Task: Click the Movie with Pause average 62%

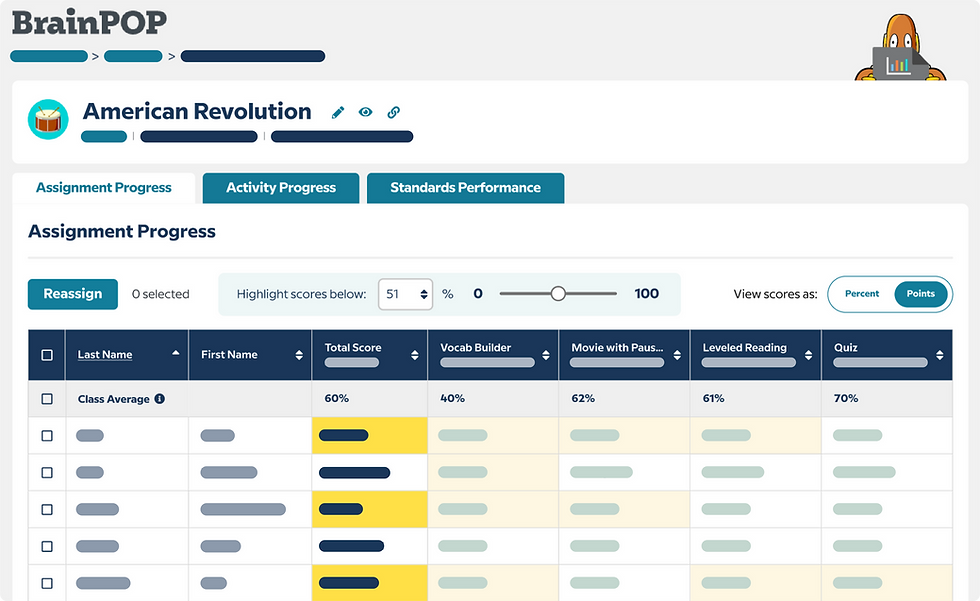Action: pyautogui.click(x=583, y=398)
